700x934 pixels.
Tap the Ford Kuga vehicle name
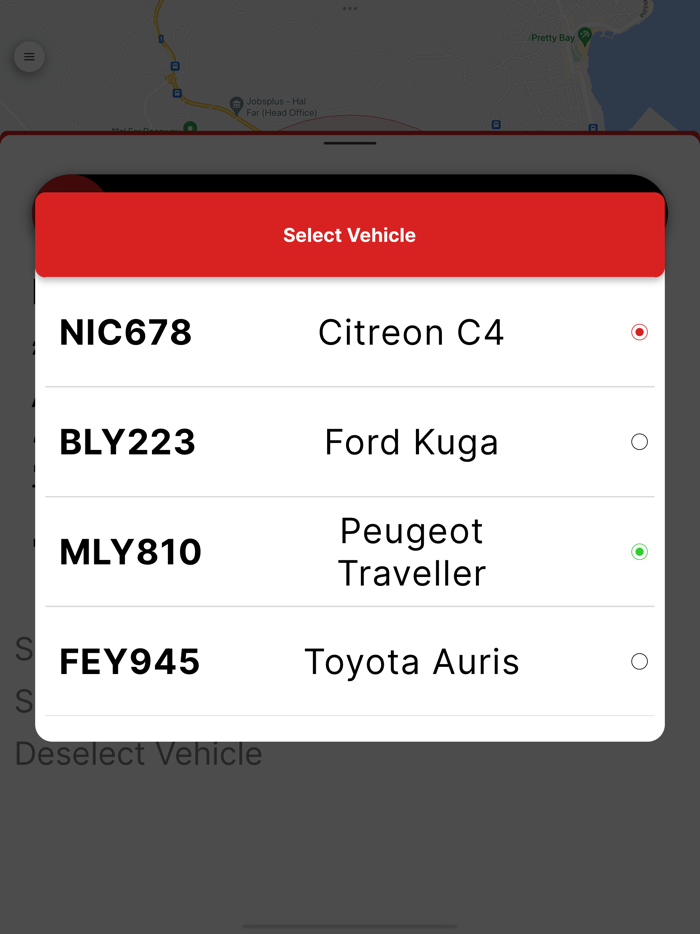coord(411,442)
